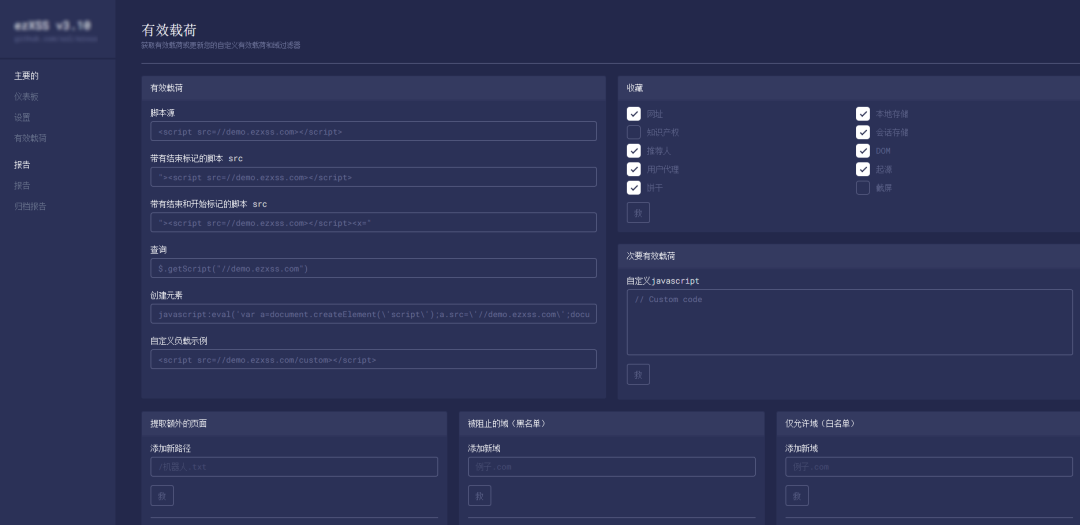Uncheck the 网址 checkbox

click(634, 114)
